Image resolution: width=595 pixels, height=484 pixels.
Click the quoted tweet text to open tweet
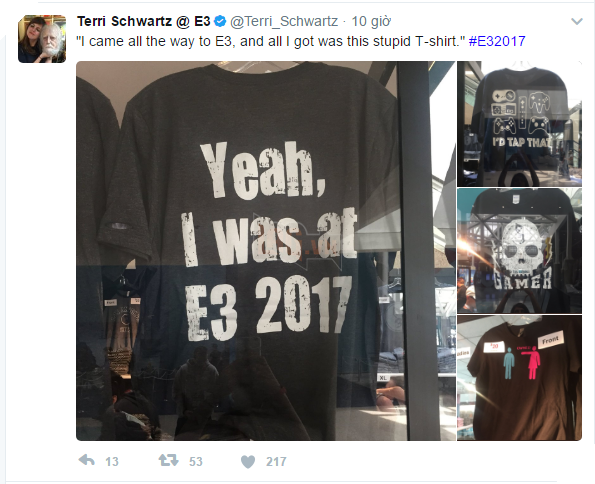pyautogui.click(x=271, y=41)
